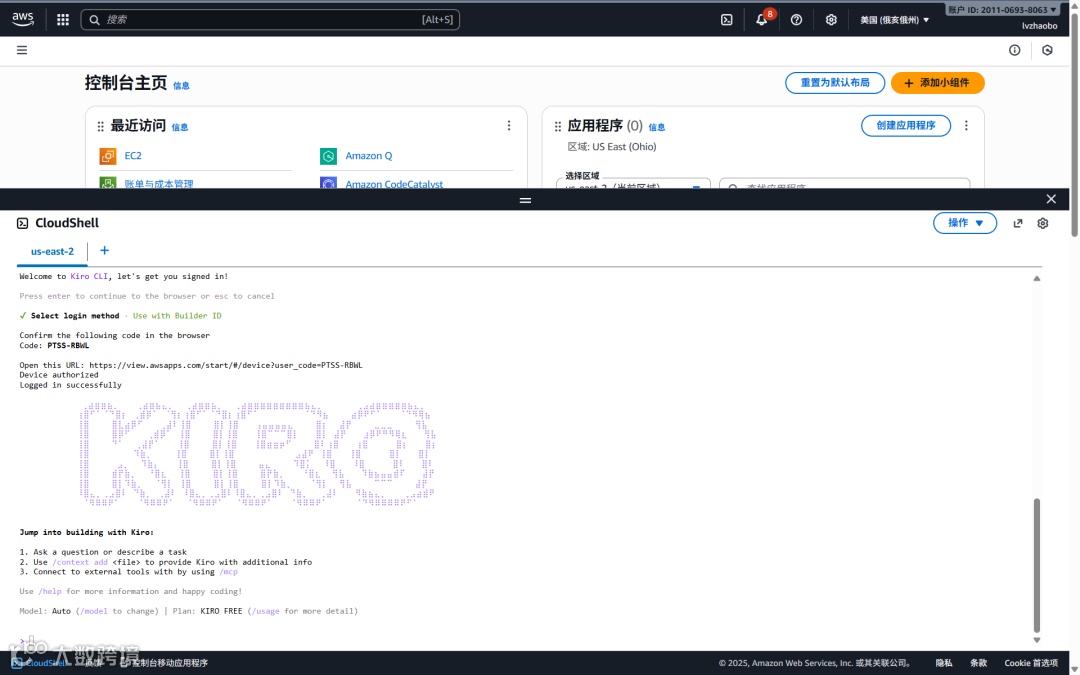Image resolution: width=1080 pixels, height=675 pixels.
Task: Grab the 应用程序 widget drag handle
Action: coord(558,127)
